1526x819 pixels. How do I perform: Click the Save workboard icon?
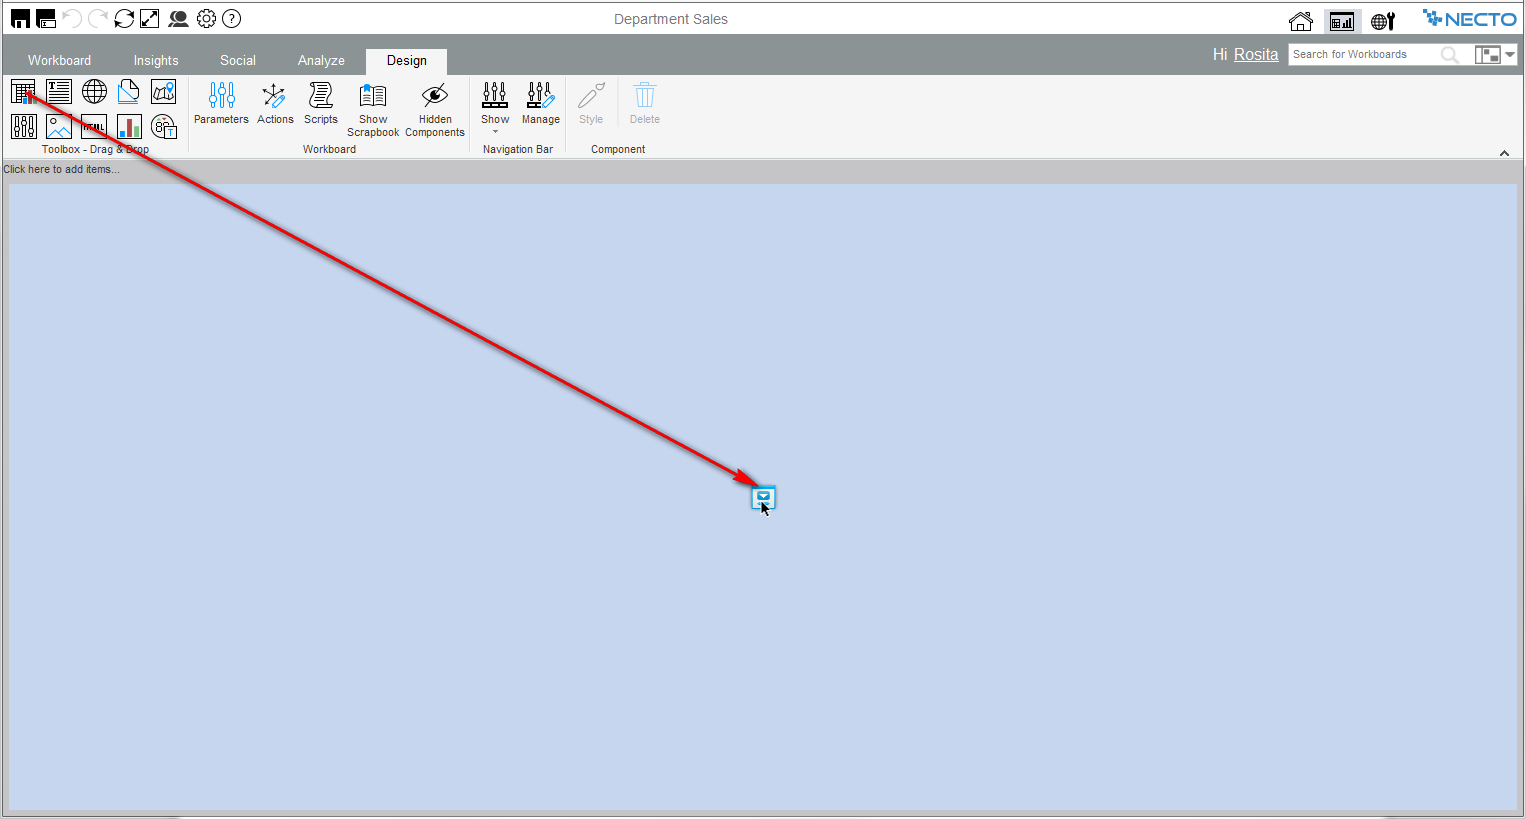tap(20, 19)
